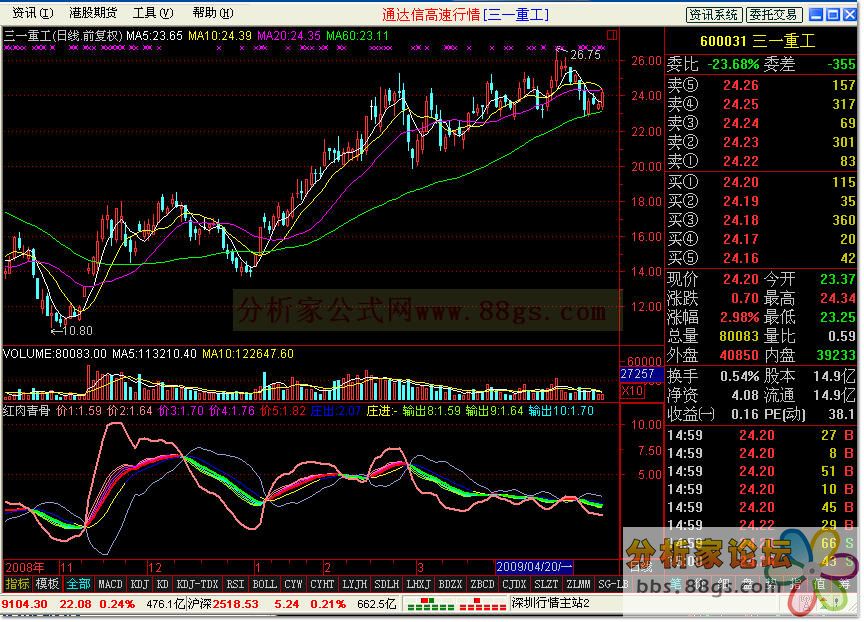Switch to the SDLH indicator
The image size is (864, 622).
[x=386, y=584]
